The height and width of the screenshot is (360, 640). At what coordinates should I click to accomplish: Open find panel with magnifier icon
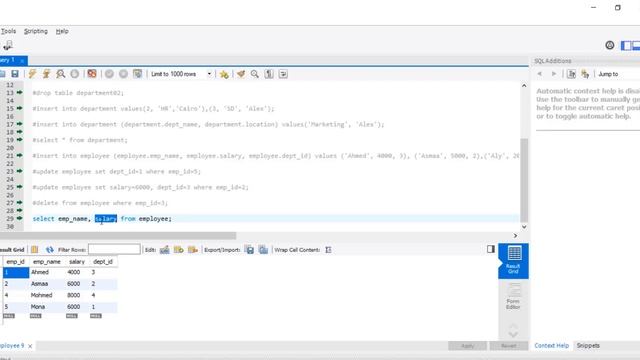click(255, 74)
